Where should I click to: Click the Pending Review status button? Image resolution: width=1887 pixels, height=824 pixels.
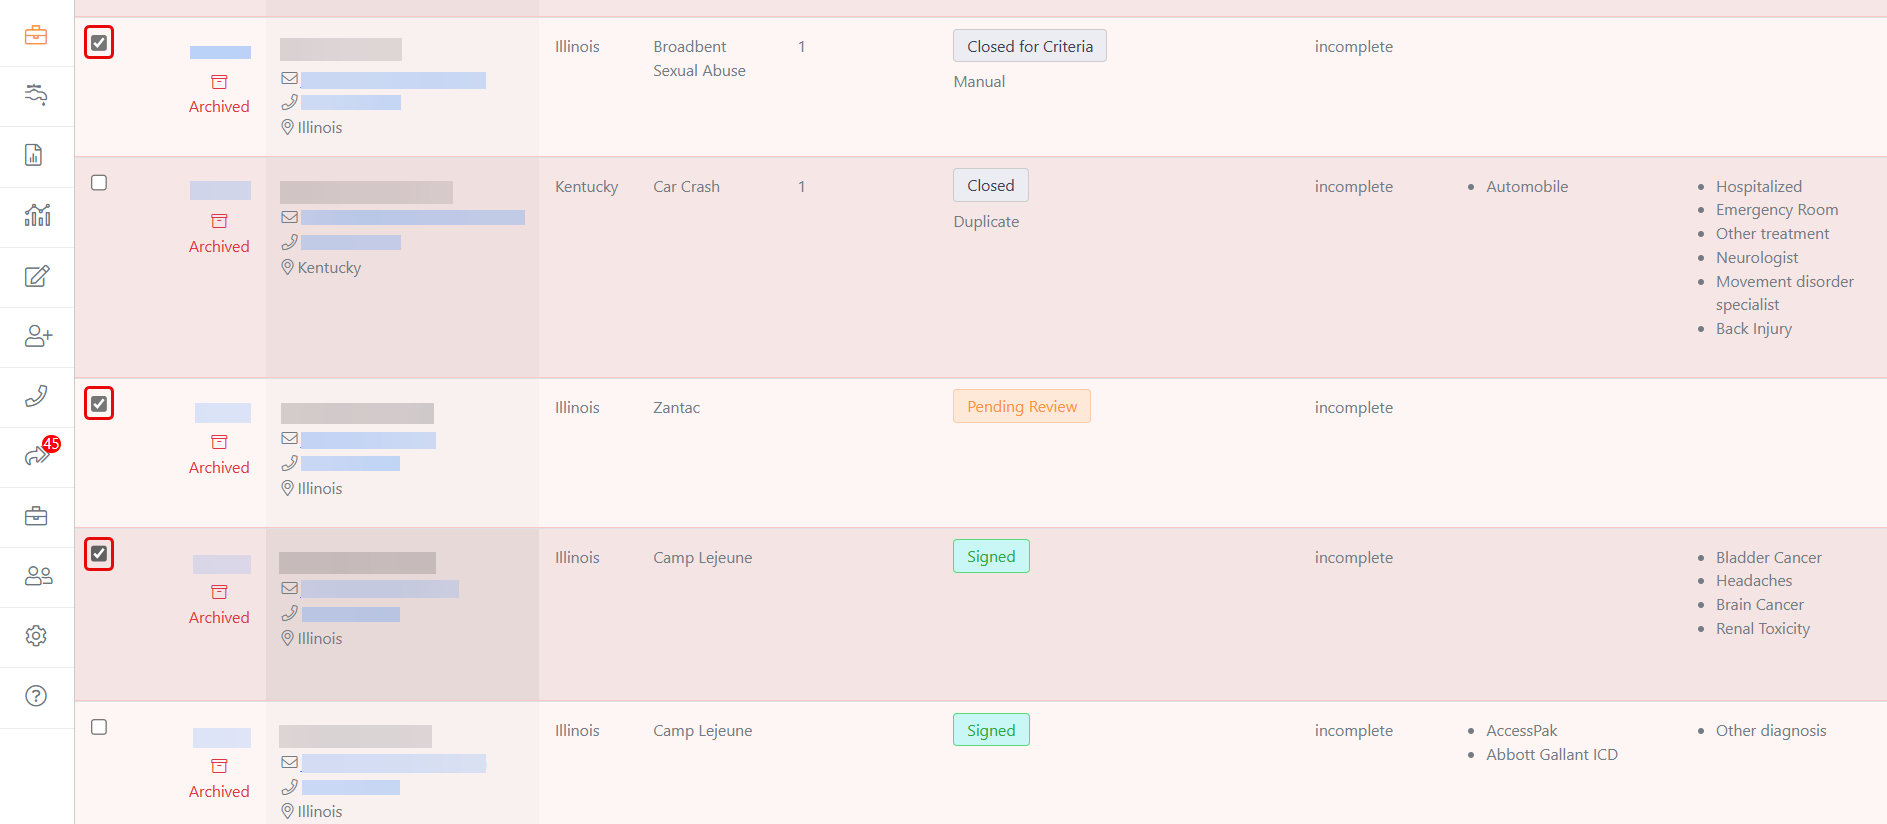coord(1021,407)
